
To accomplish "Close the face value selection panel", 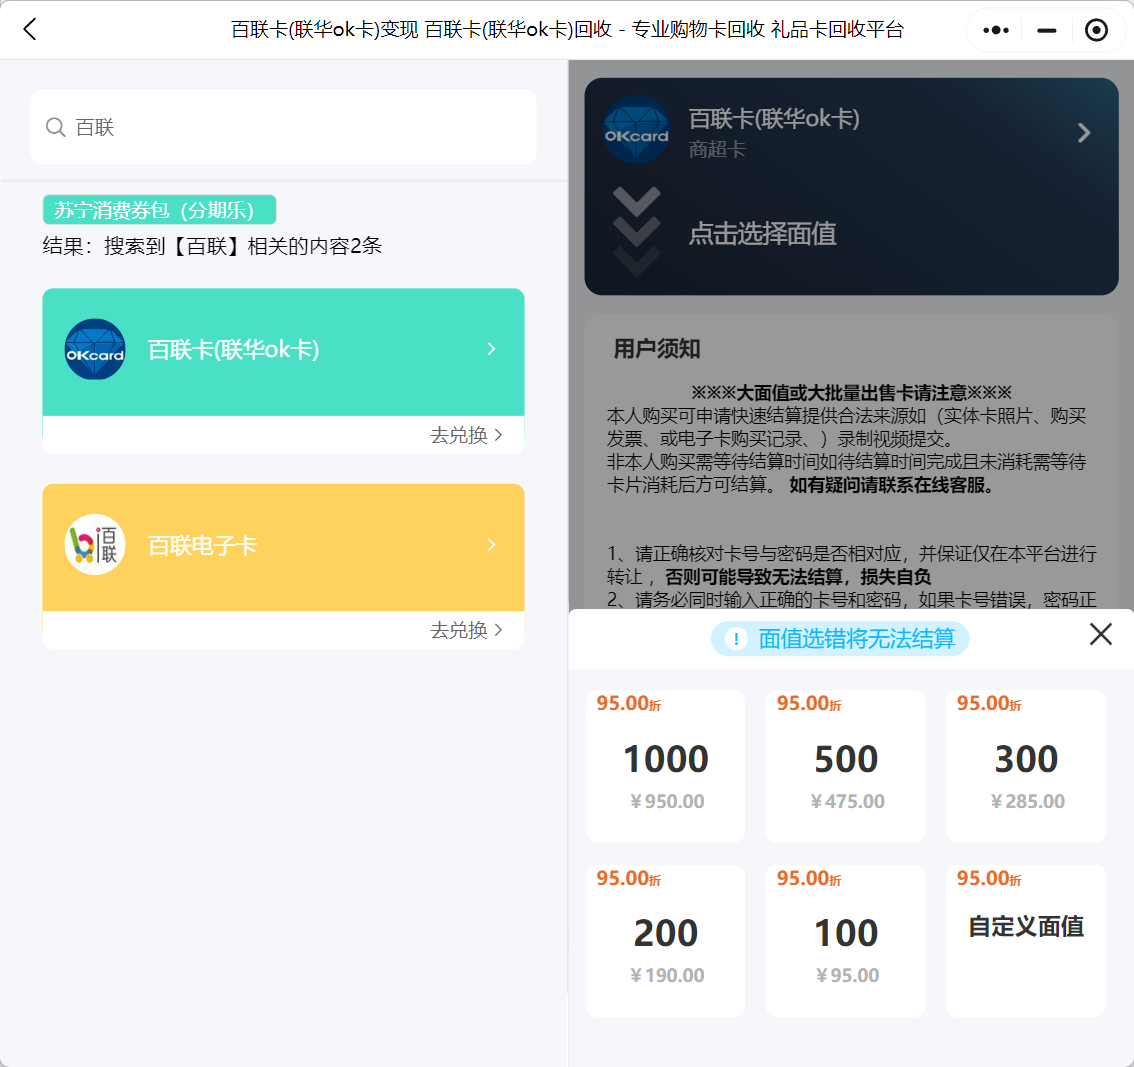I will tap(1101, 634).
